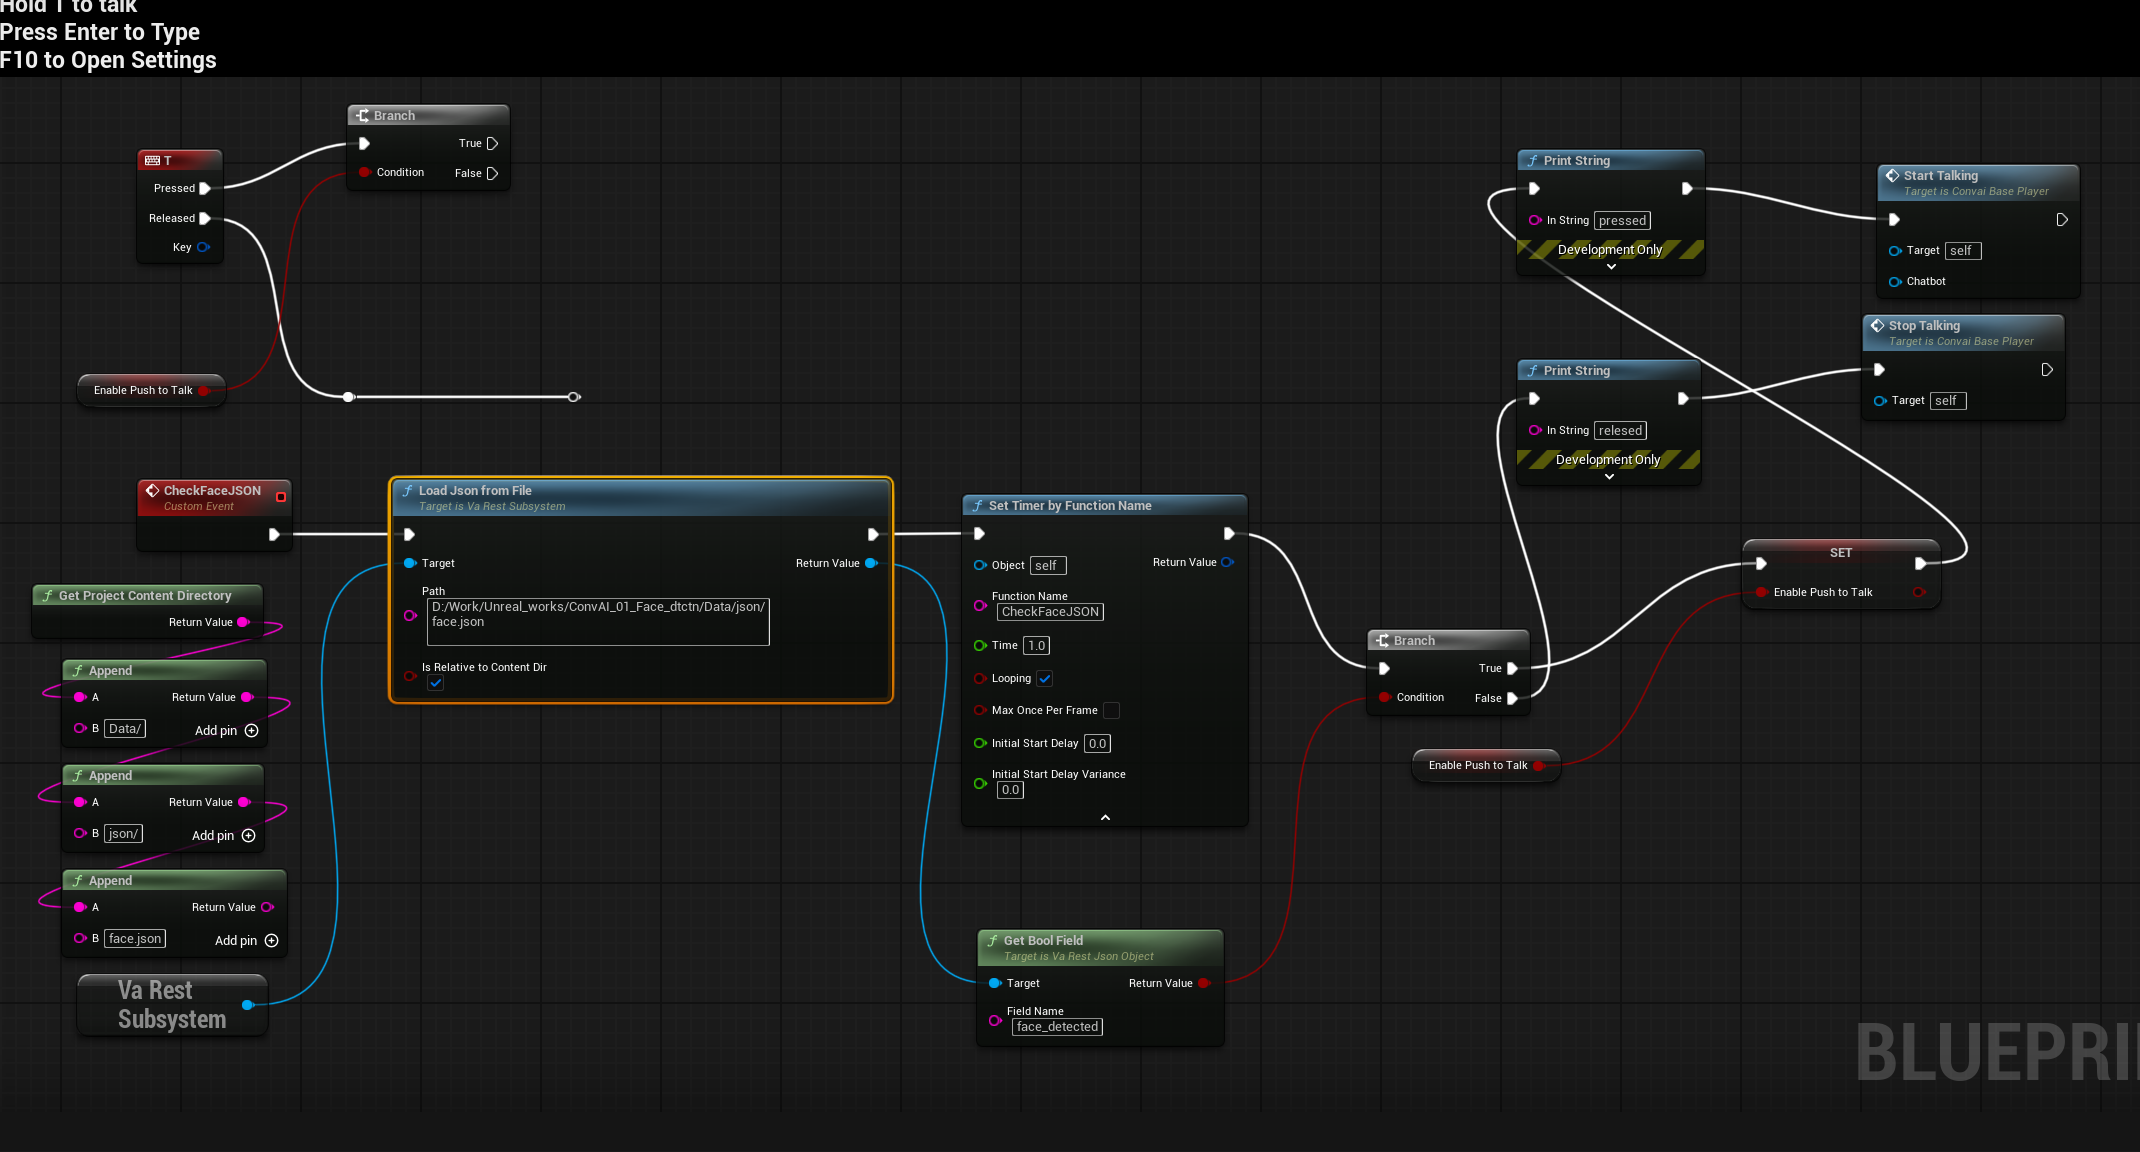Click function icon on Get Bool Field node
The width and height of the screenshot is (2140, 1152).
tap(992, 941)
